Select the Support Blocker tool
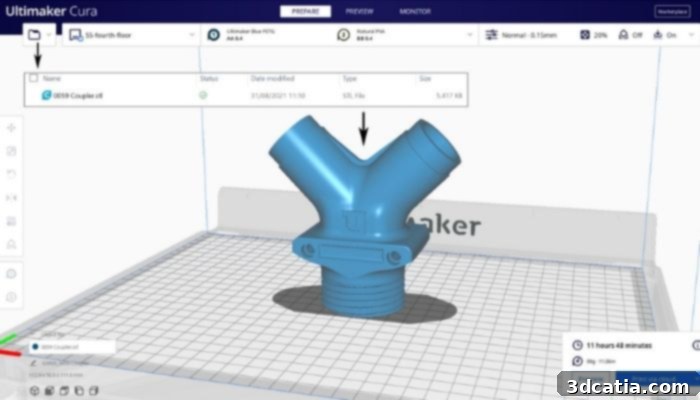This screenshot has height=400, width=700. (11, 244)
